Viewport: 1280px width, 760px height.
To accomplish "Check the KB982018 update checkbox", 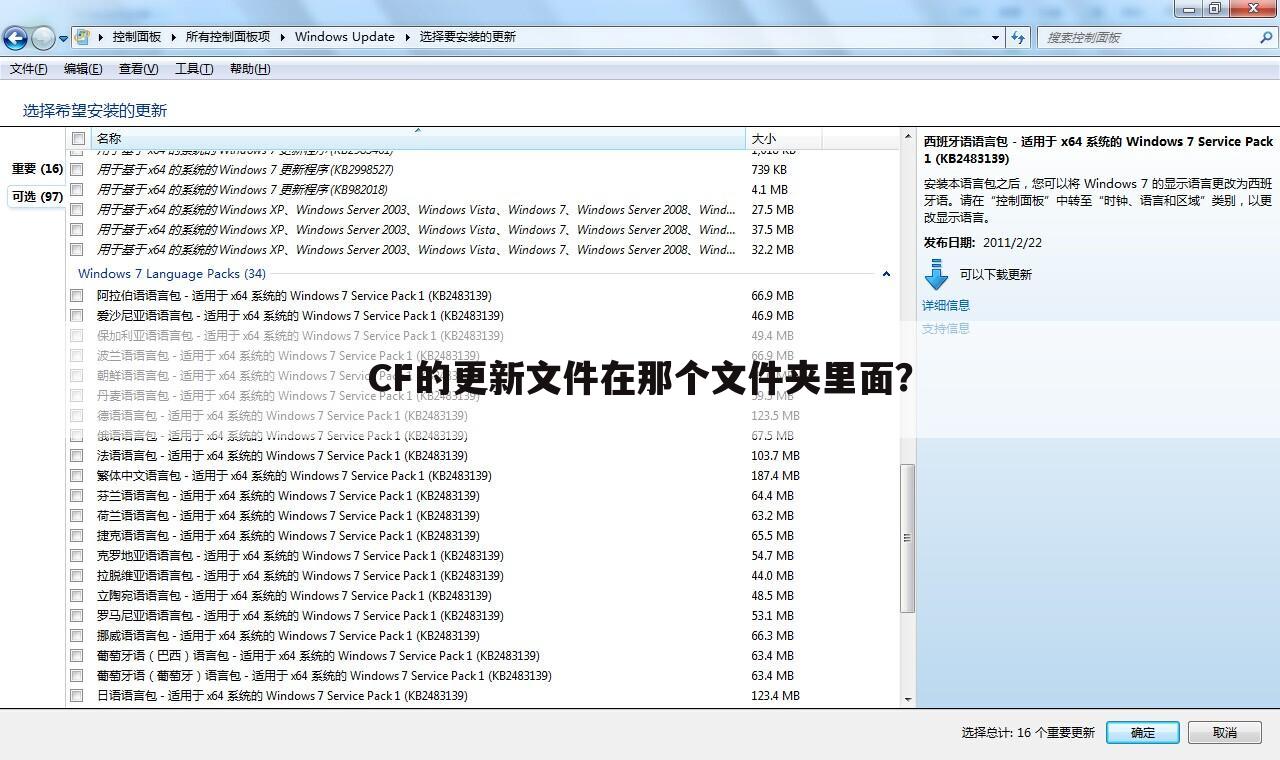I will pyautogui.click(x=77, y=190).
